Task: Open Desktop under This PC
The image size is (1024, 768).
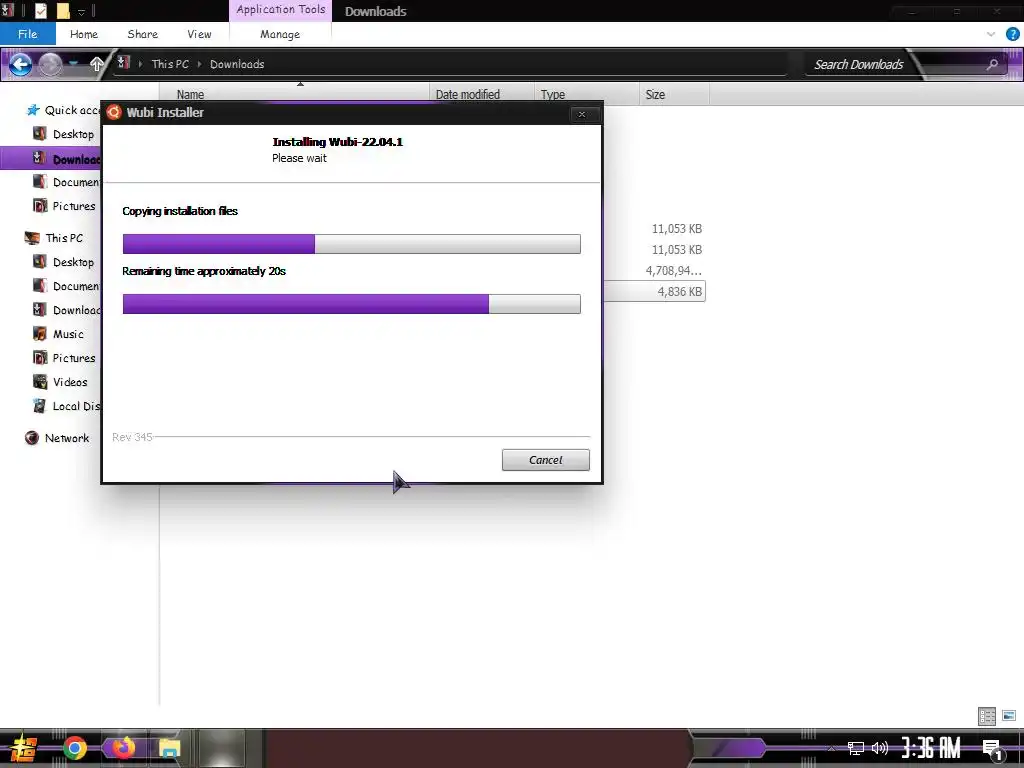Action: pos(73,262)
